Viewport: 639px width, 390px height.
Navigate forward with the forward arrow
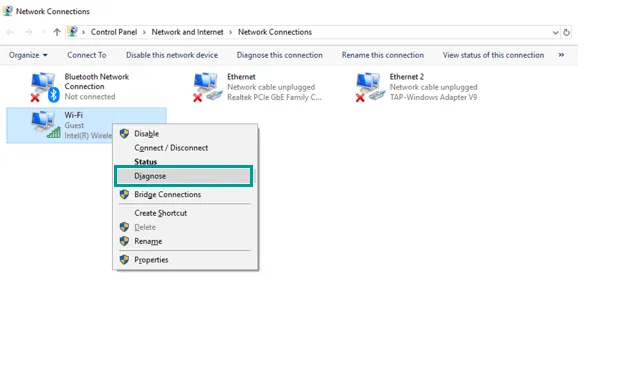tap(28, 32)
